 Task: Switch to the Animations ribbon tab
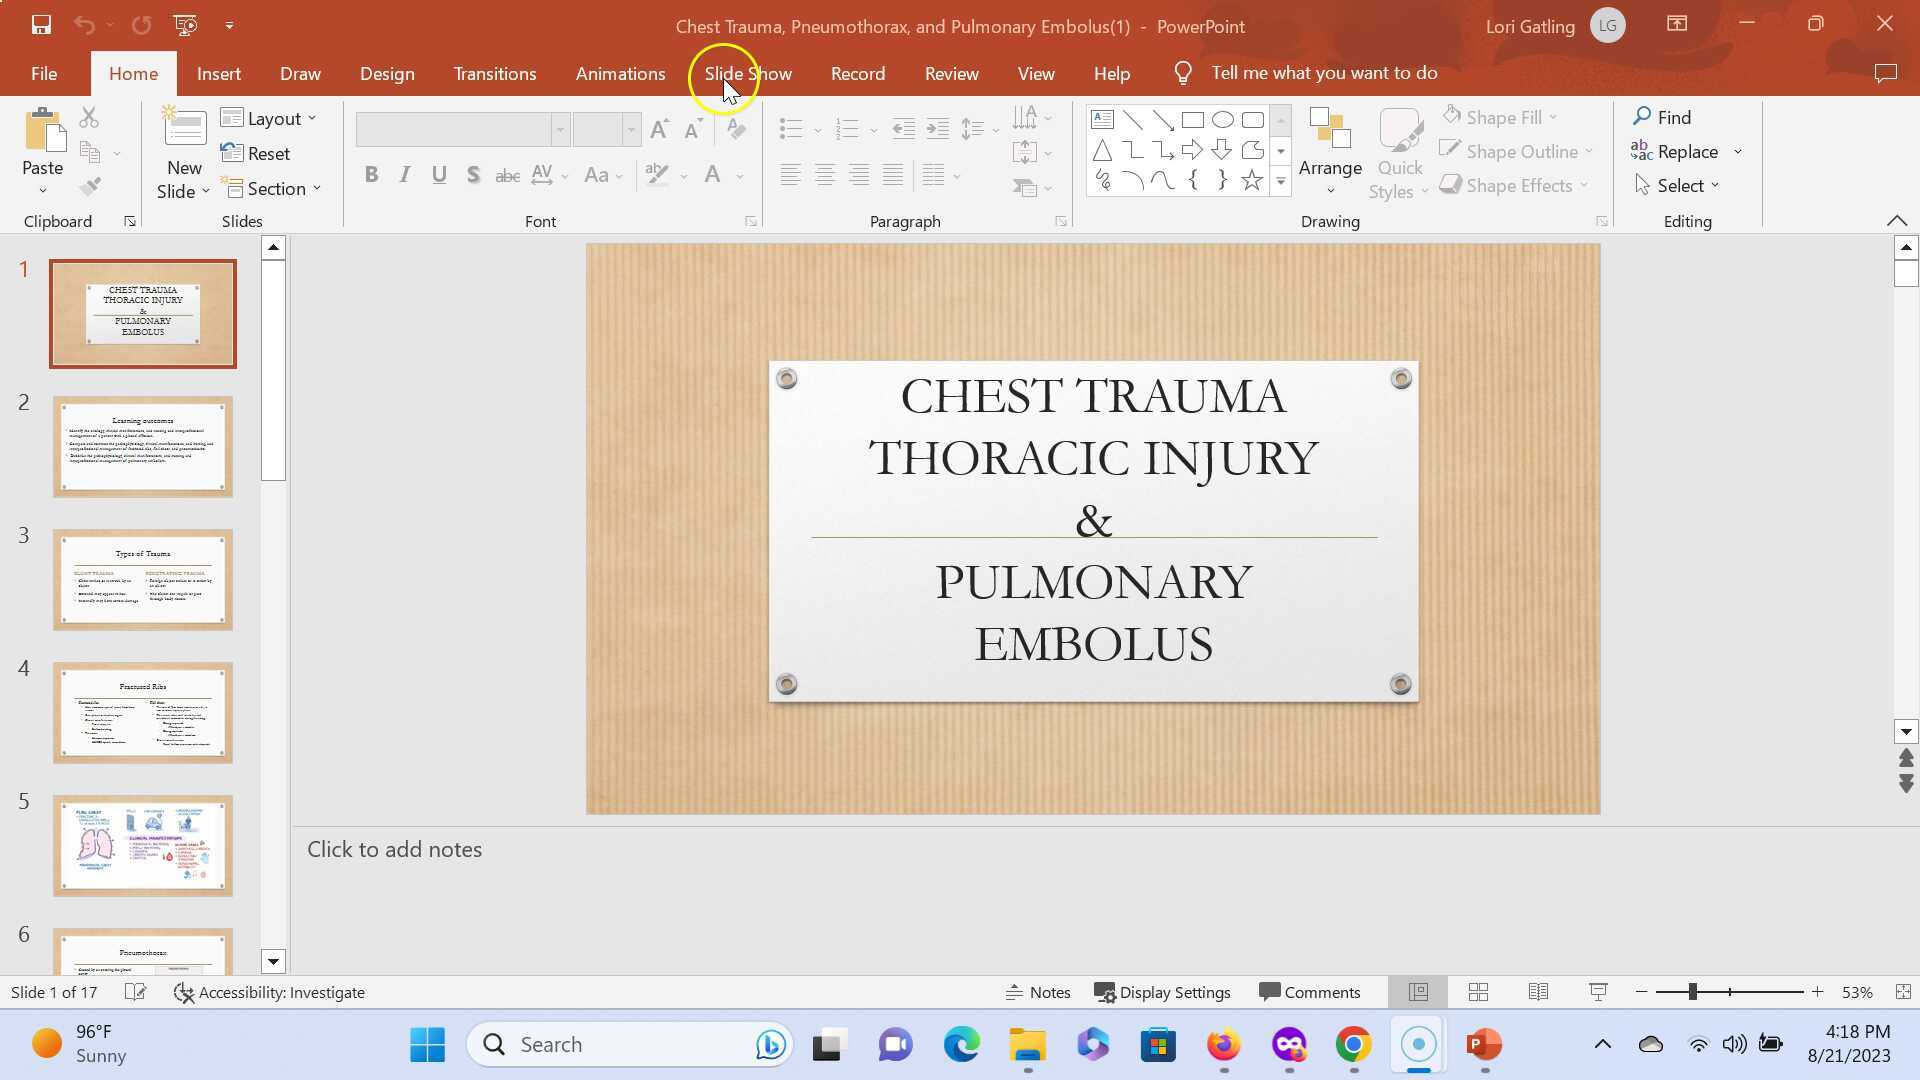click(x=620, y=73)
